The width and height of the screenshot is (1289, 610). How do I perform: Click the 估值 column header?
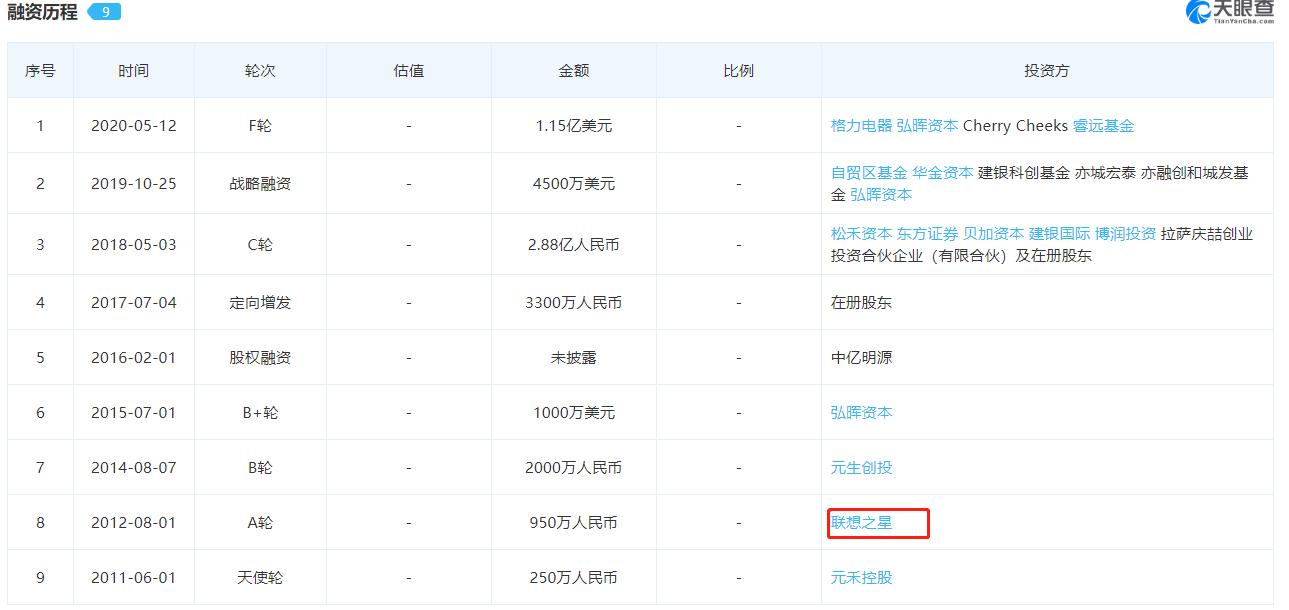click(x=408, y=71)
